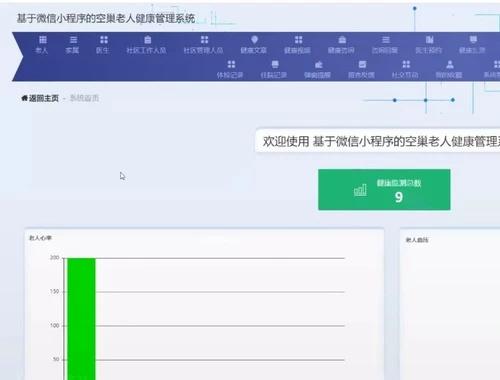Open the 我的收藏 person icon menu
The image size is (500, 380).
coord(450,64)
